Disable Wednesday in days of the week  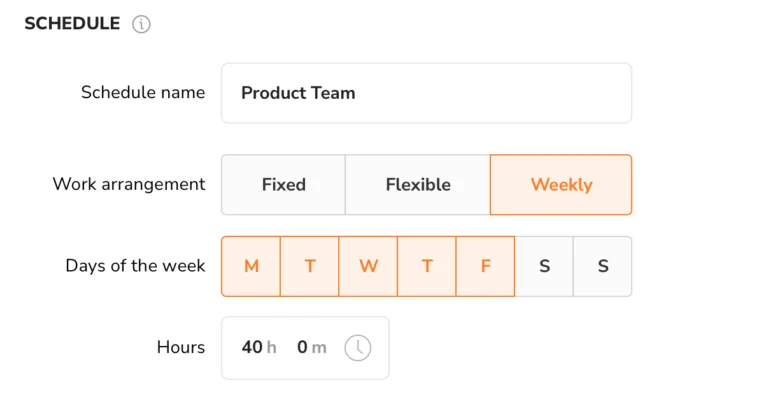[x=368, y=266]
